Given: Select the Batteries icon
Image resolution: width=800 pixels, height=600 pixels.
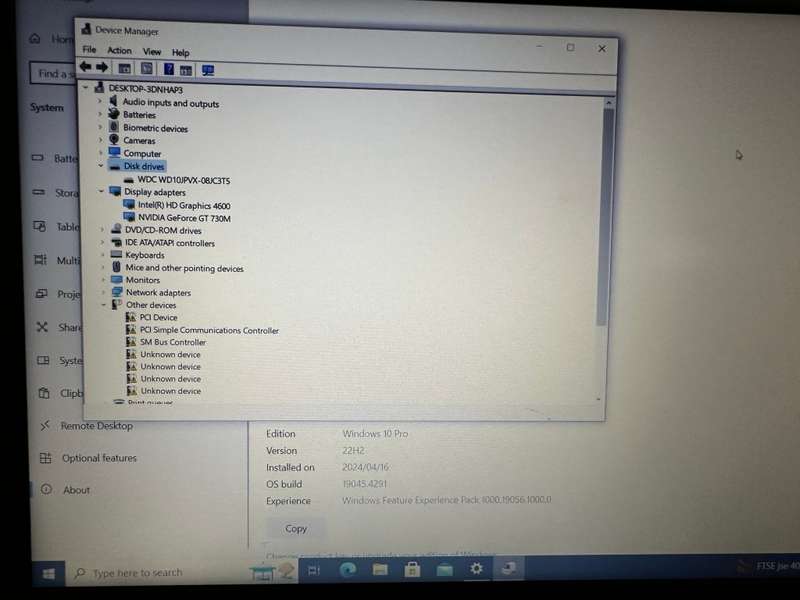Looking at the screenshot, I should [114, 114].
